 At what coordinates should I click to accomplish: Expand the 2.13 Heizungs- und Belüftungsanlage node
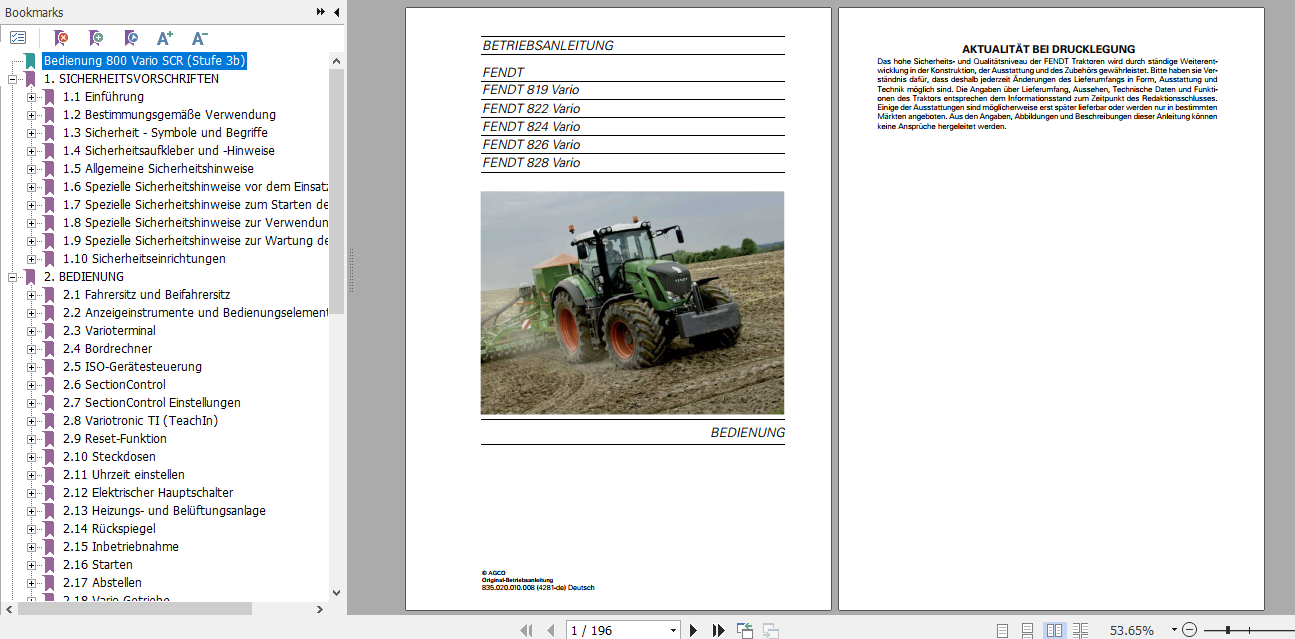(x=32, y=511)
